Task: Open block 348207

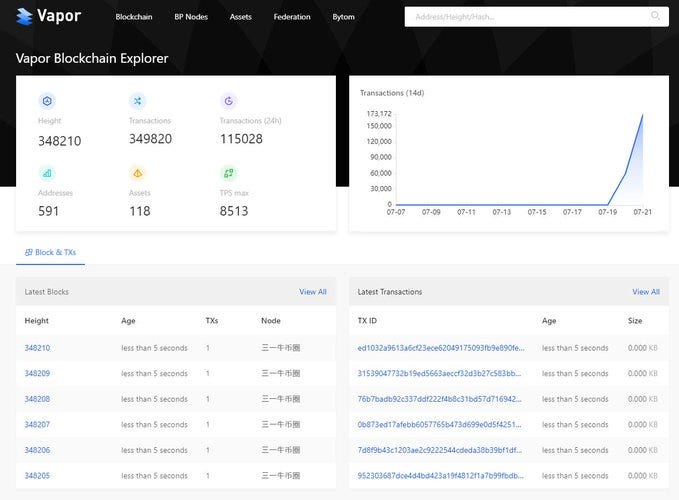Action: tap(37, 424)
